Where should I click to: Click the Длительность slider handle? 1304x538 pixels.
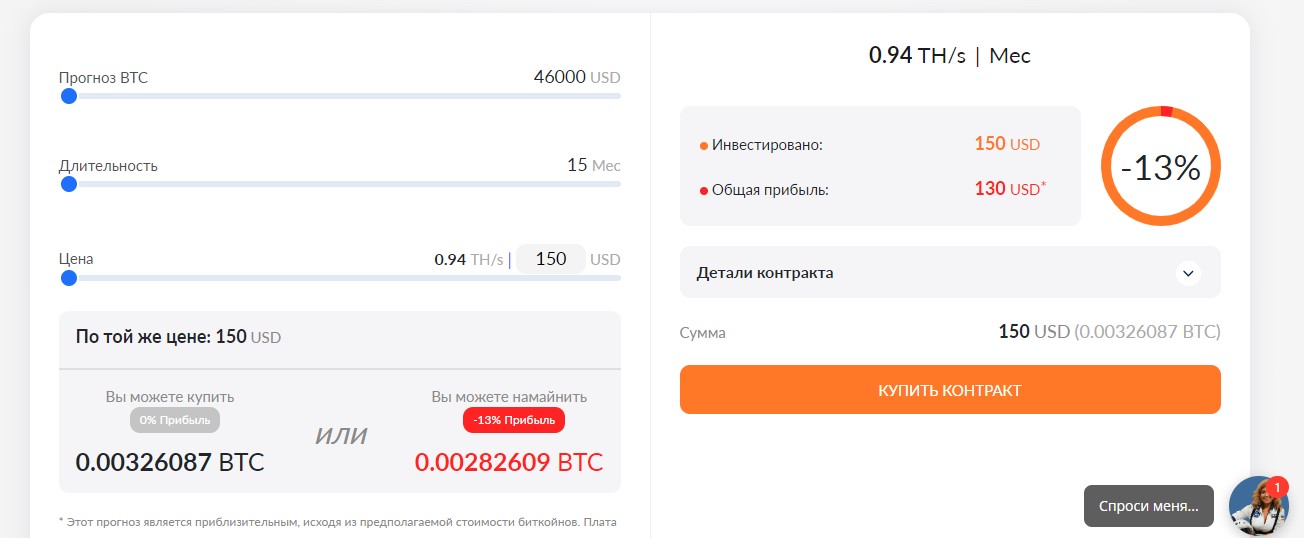pos(68,184)
